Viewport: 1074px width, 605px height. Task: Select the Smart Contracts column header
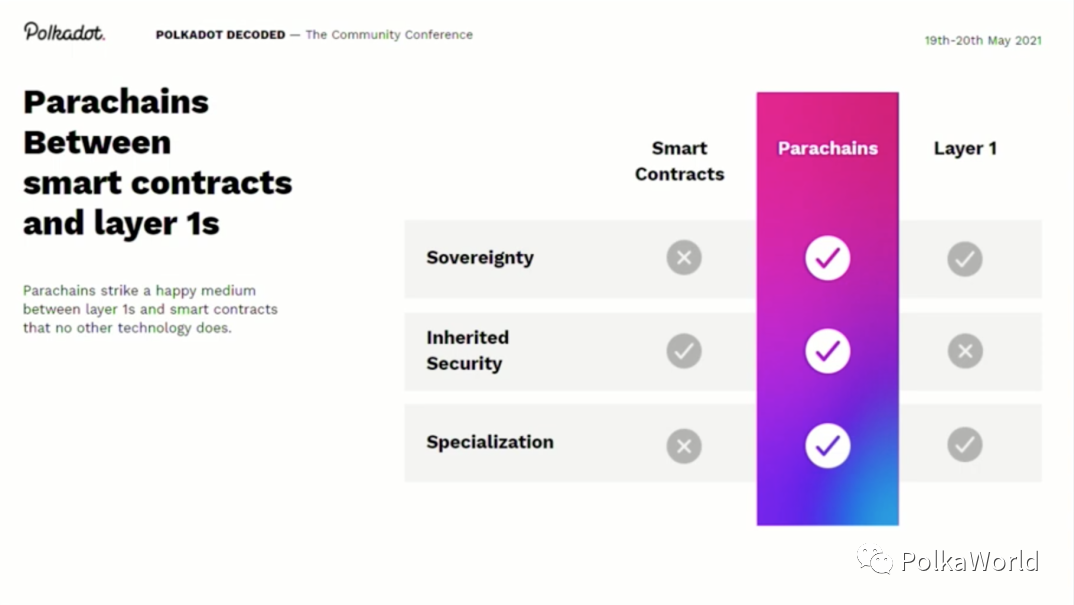click(679, 161)
